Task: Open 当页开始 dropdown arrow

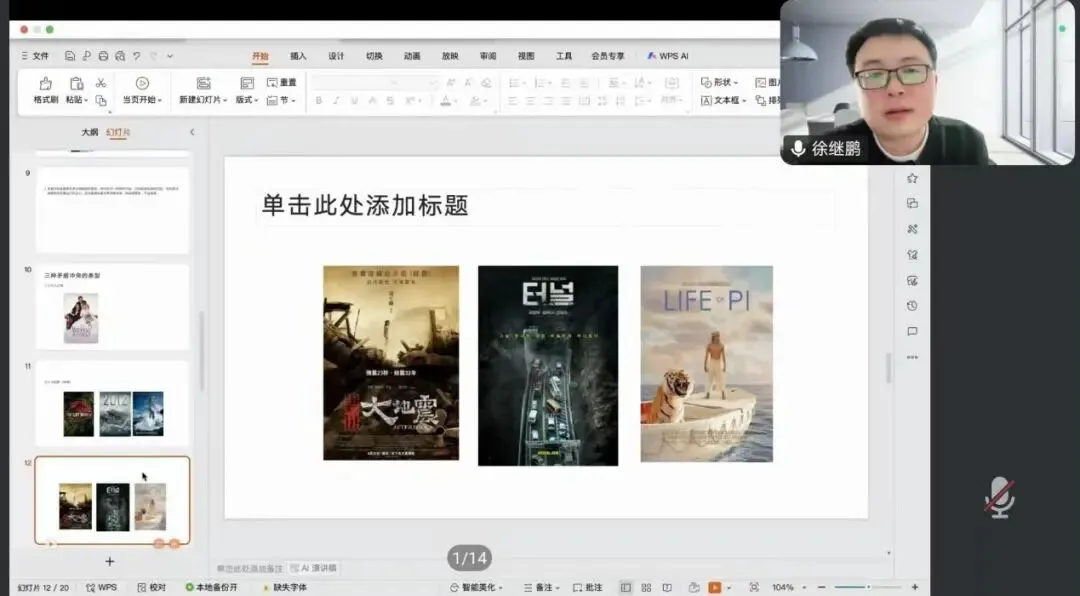Action: [x=160, y=101]
